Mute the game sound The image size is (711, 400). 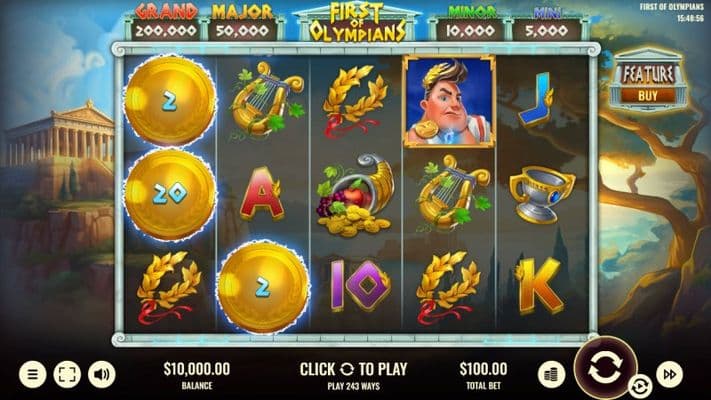(102, 375)
